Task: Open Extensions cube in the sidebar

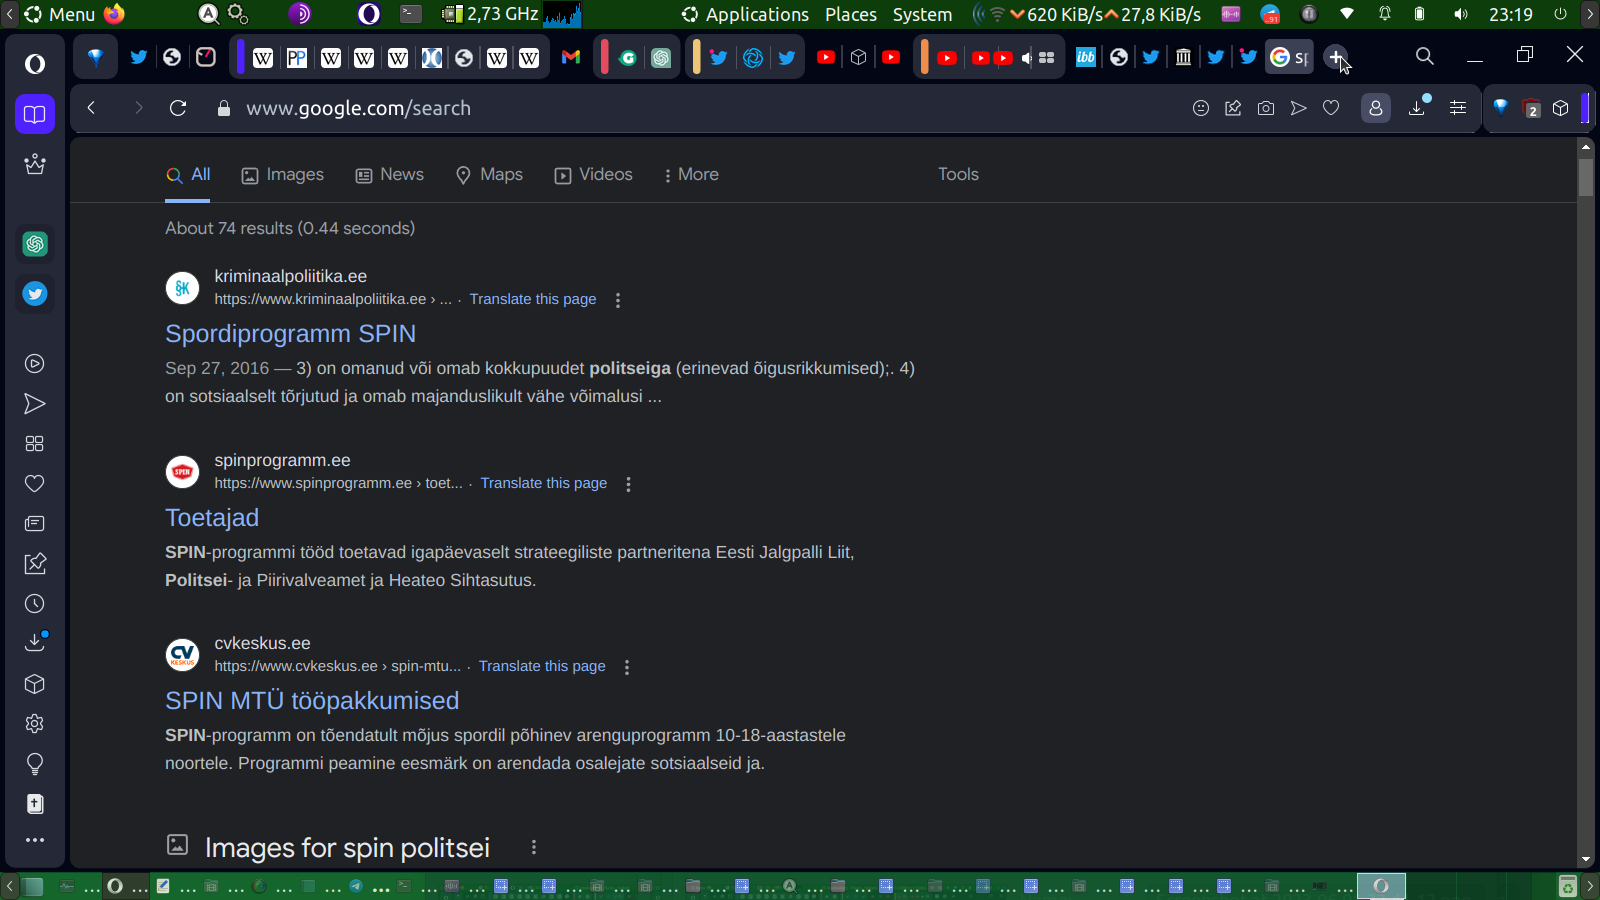Action: pos(35,684)
